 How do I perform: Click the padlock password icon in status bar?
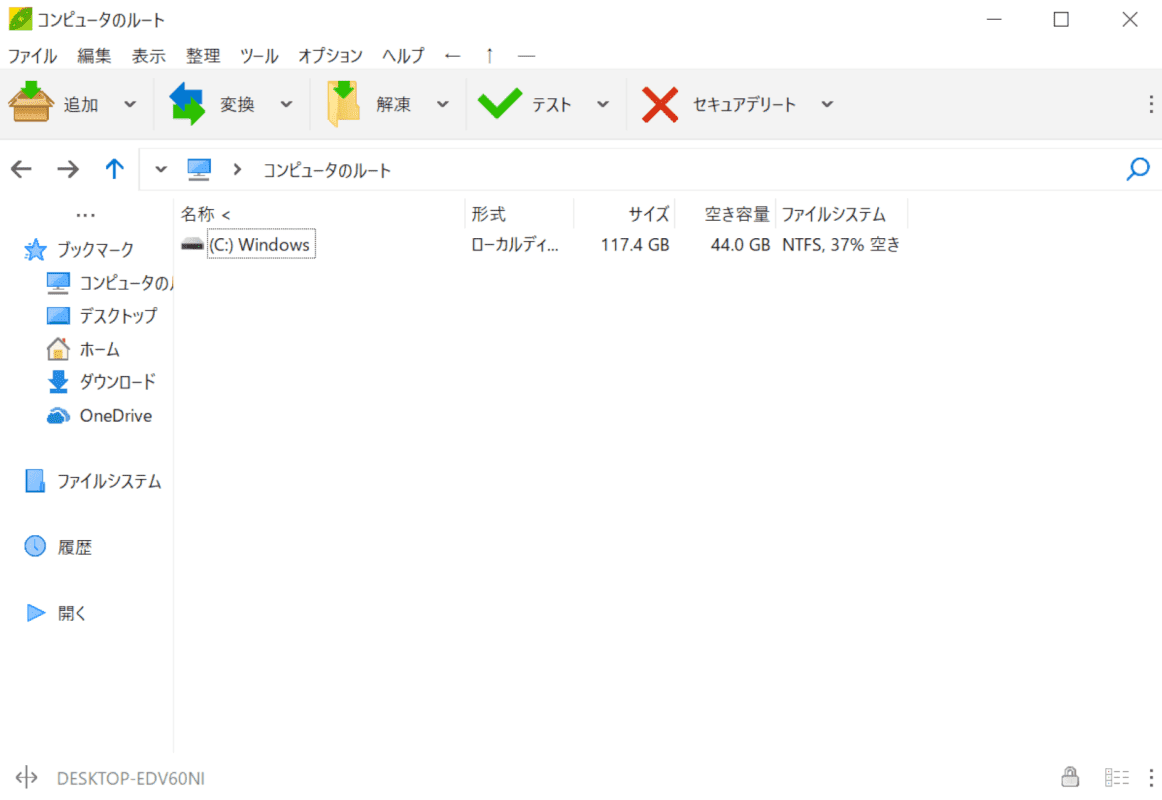click(1069, 777)
